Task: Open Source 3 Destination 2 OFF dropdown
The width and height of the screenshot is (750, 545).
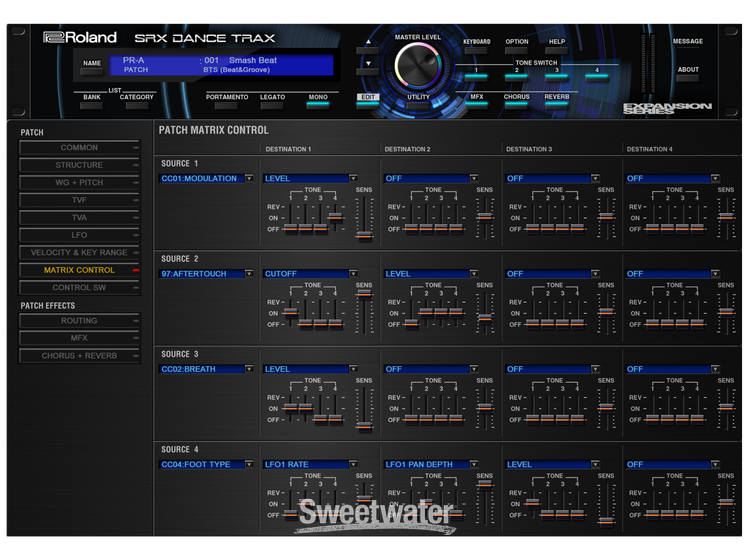Action: [430, 369]
